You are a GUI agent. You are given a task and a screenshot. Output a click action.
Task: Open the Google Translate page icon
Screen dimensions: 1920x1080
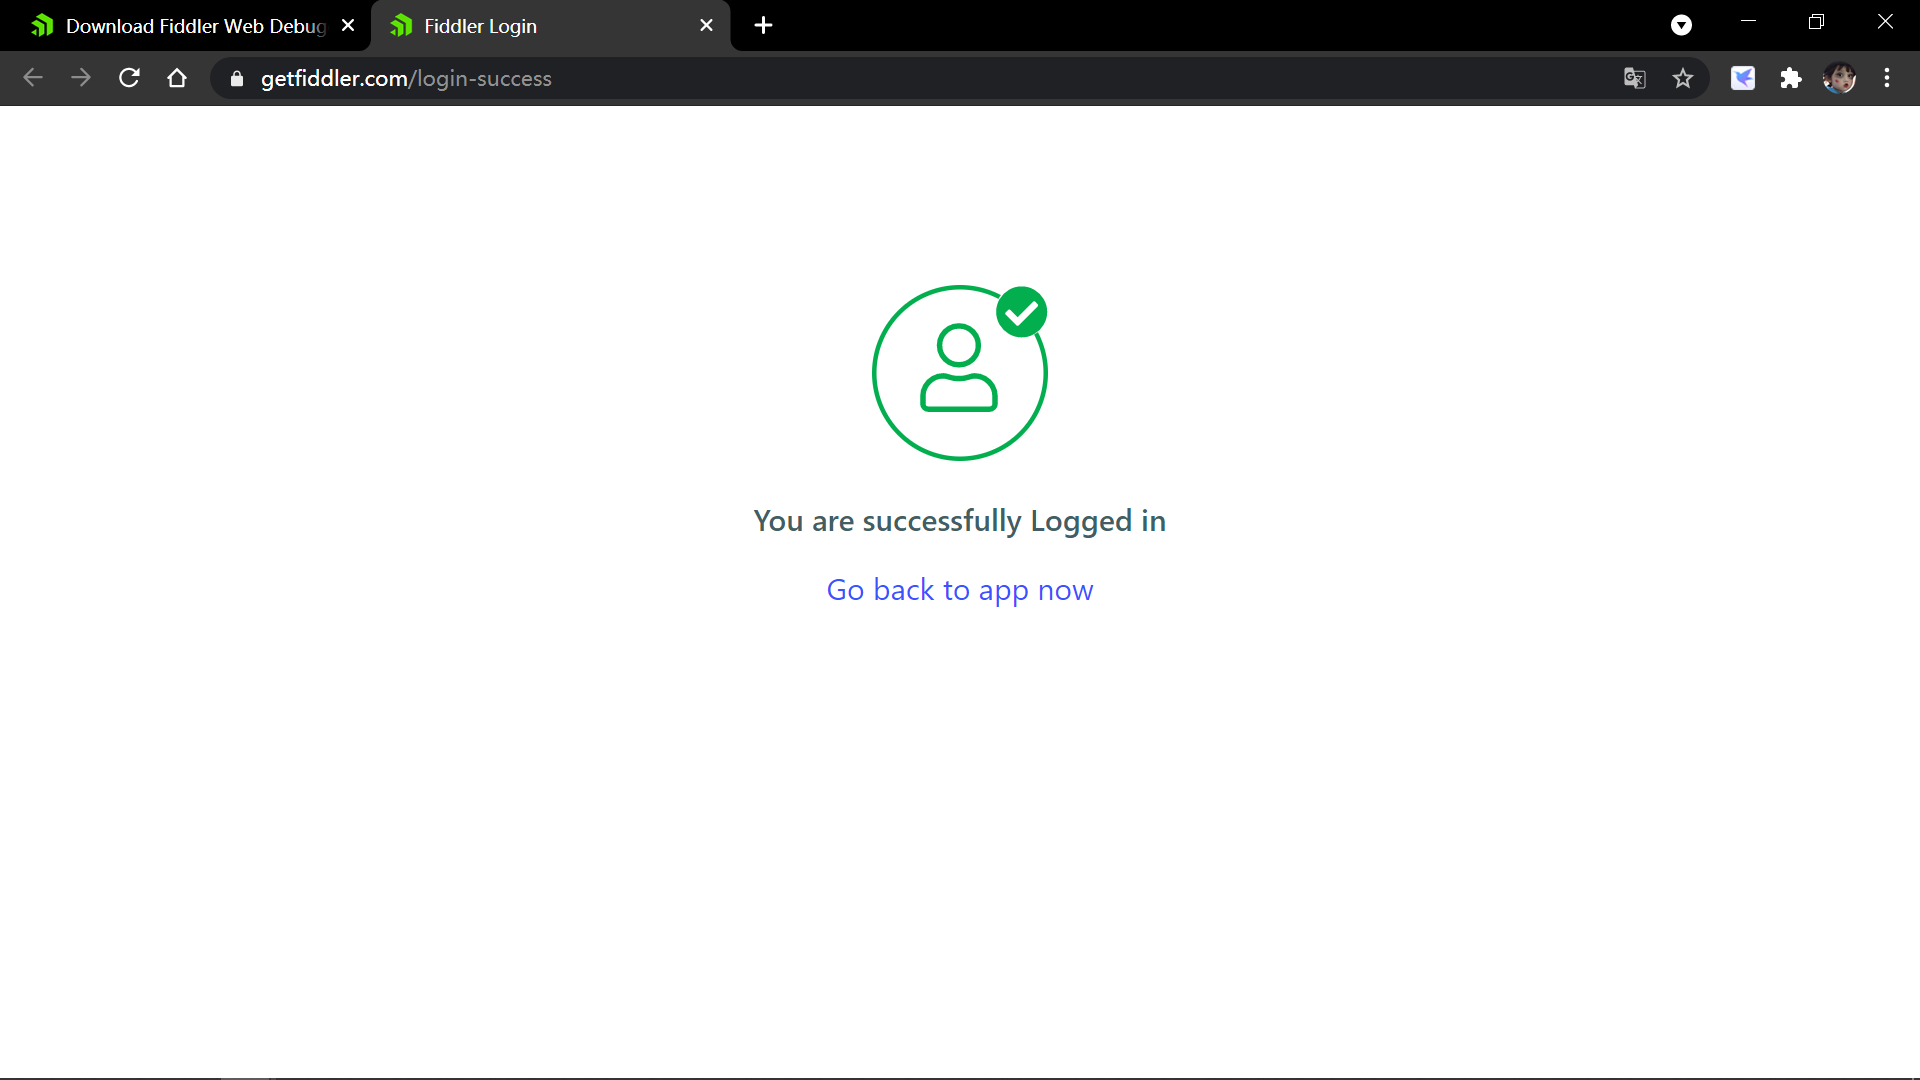[1635, 78]
